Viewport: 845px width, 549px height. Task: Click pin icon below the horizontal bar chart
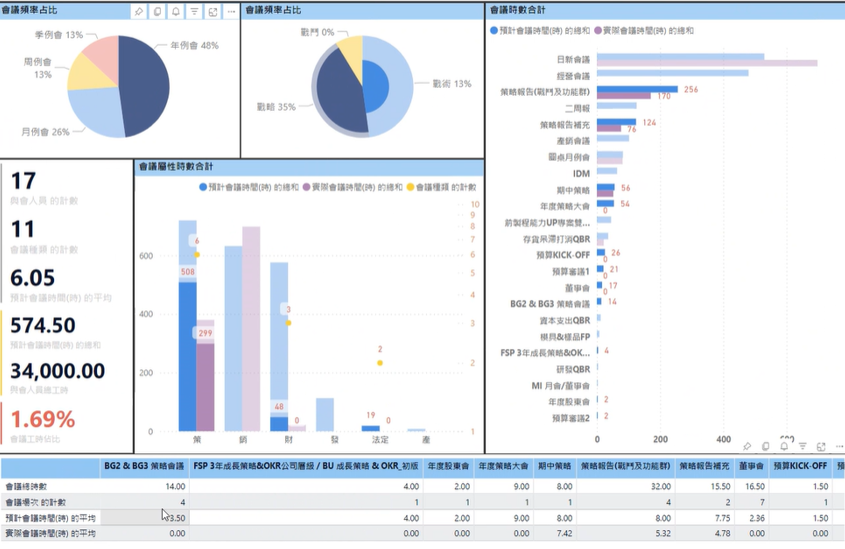tap(747, 446)
